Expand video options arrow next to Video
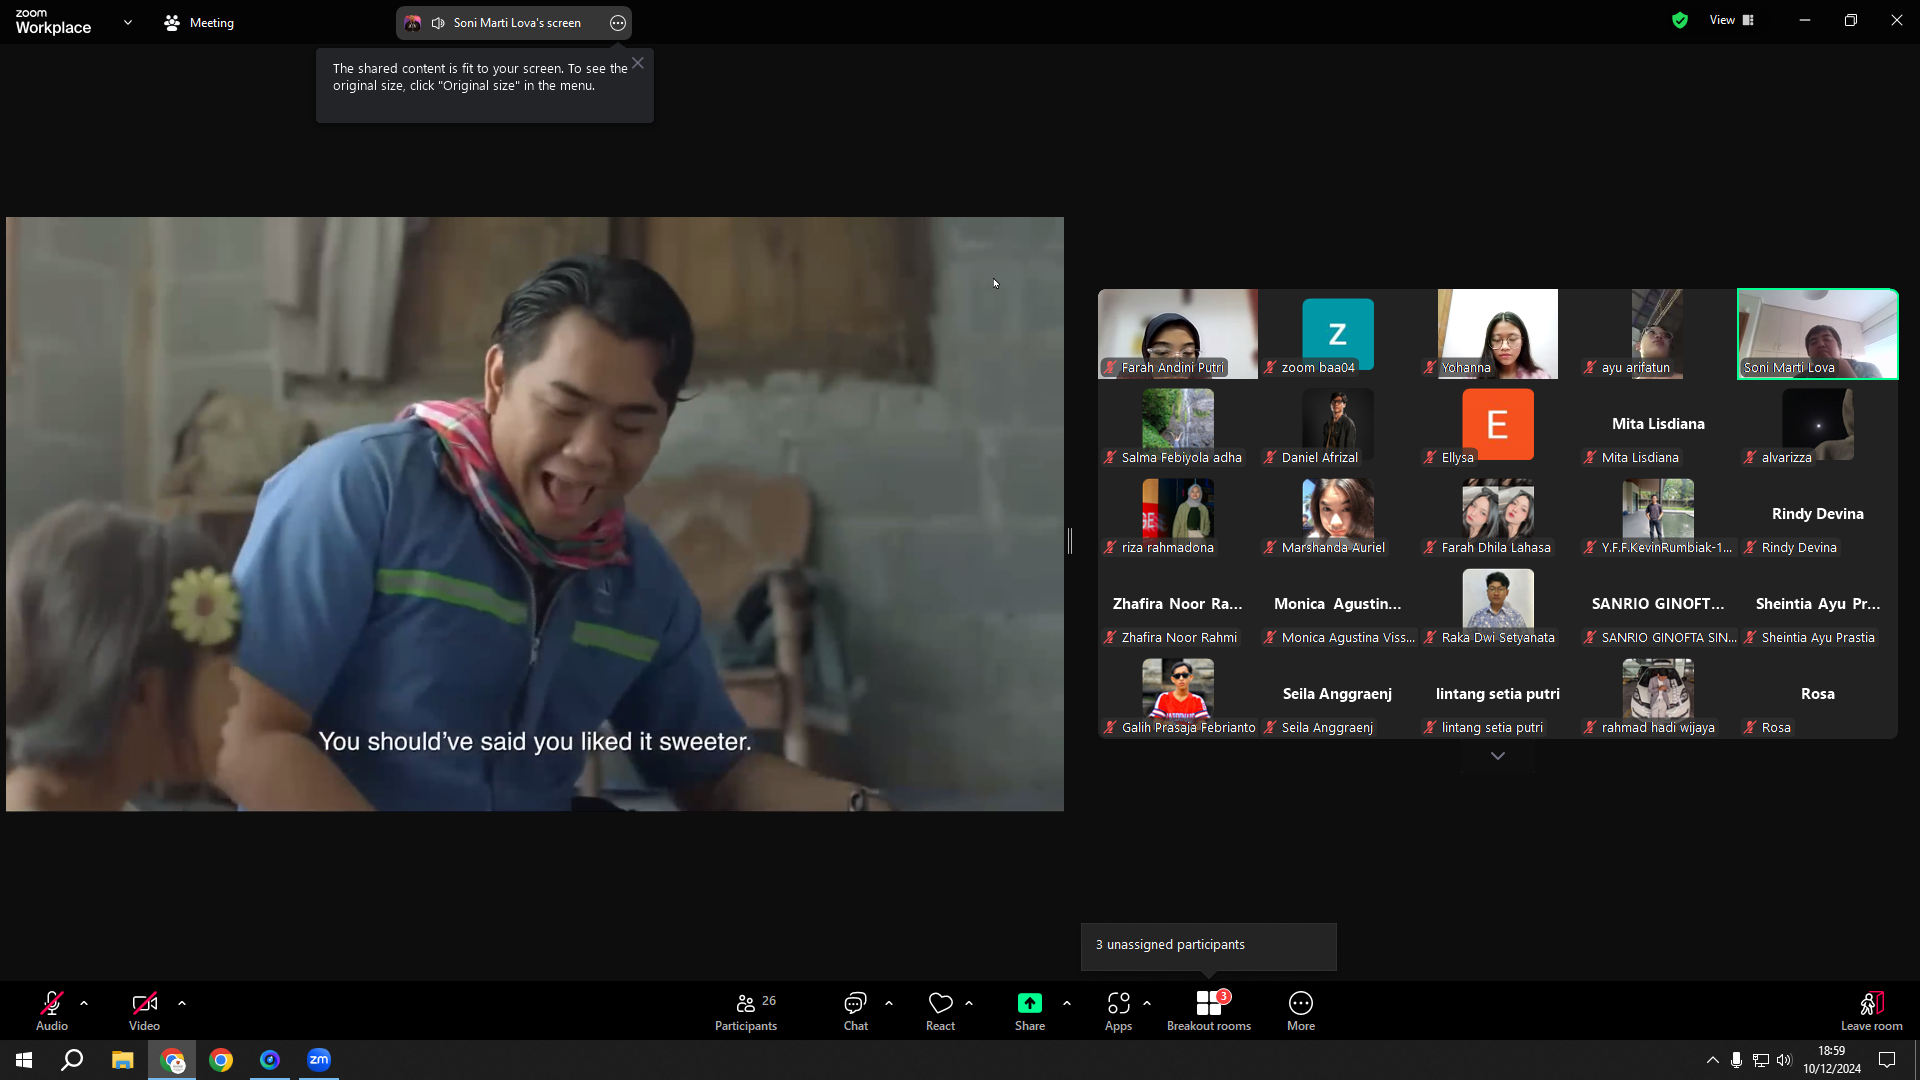 pyautogui.click(x=182, y=1003)
